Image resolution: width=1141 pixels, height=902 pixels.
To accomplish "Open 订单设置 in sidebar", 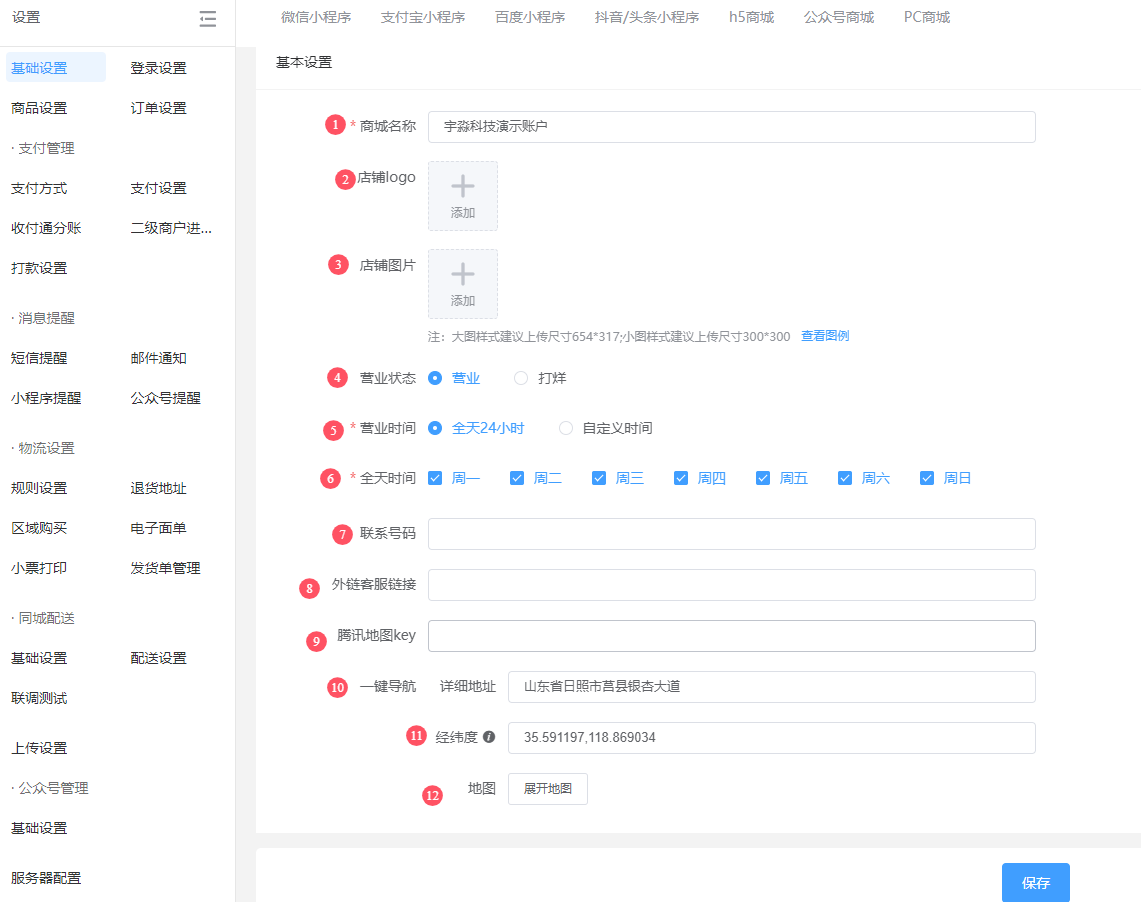I will click(x=159, y=108).
